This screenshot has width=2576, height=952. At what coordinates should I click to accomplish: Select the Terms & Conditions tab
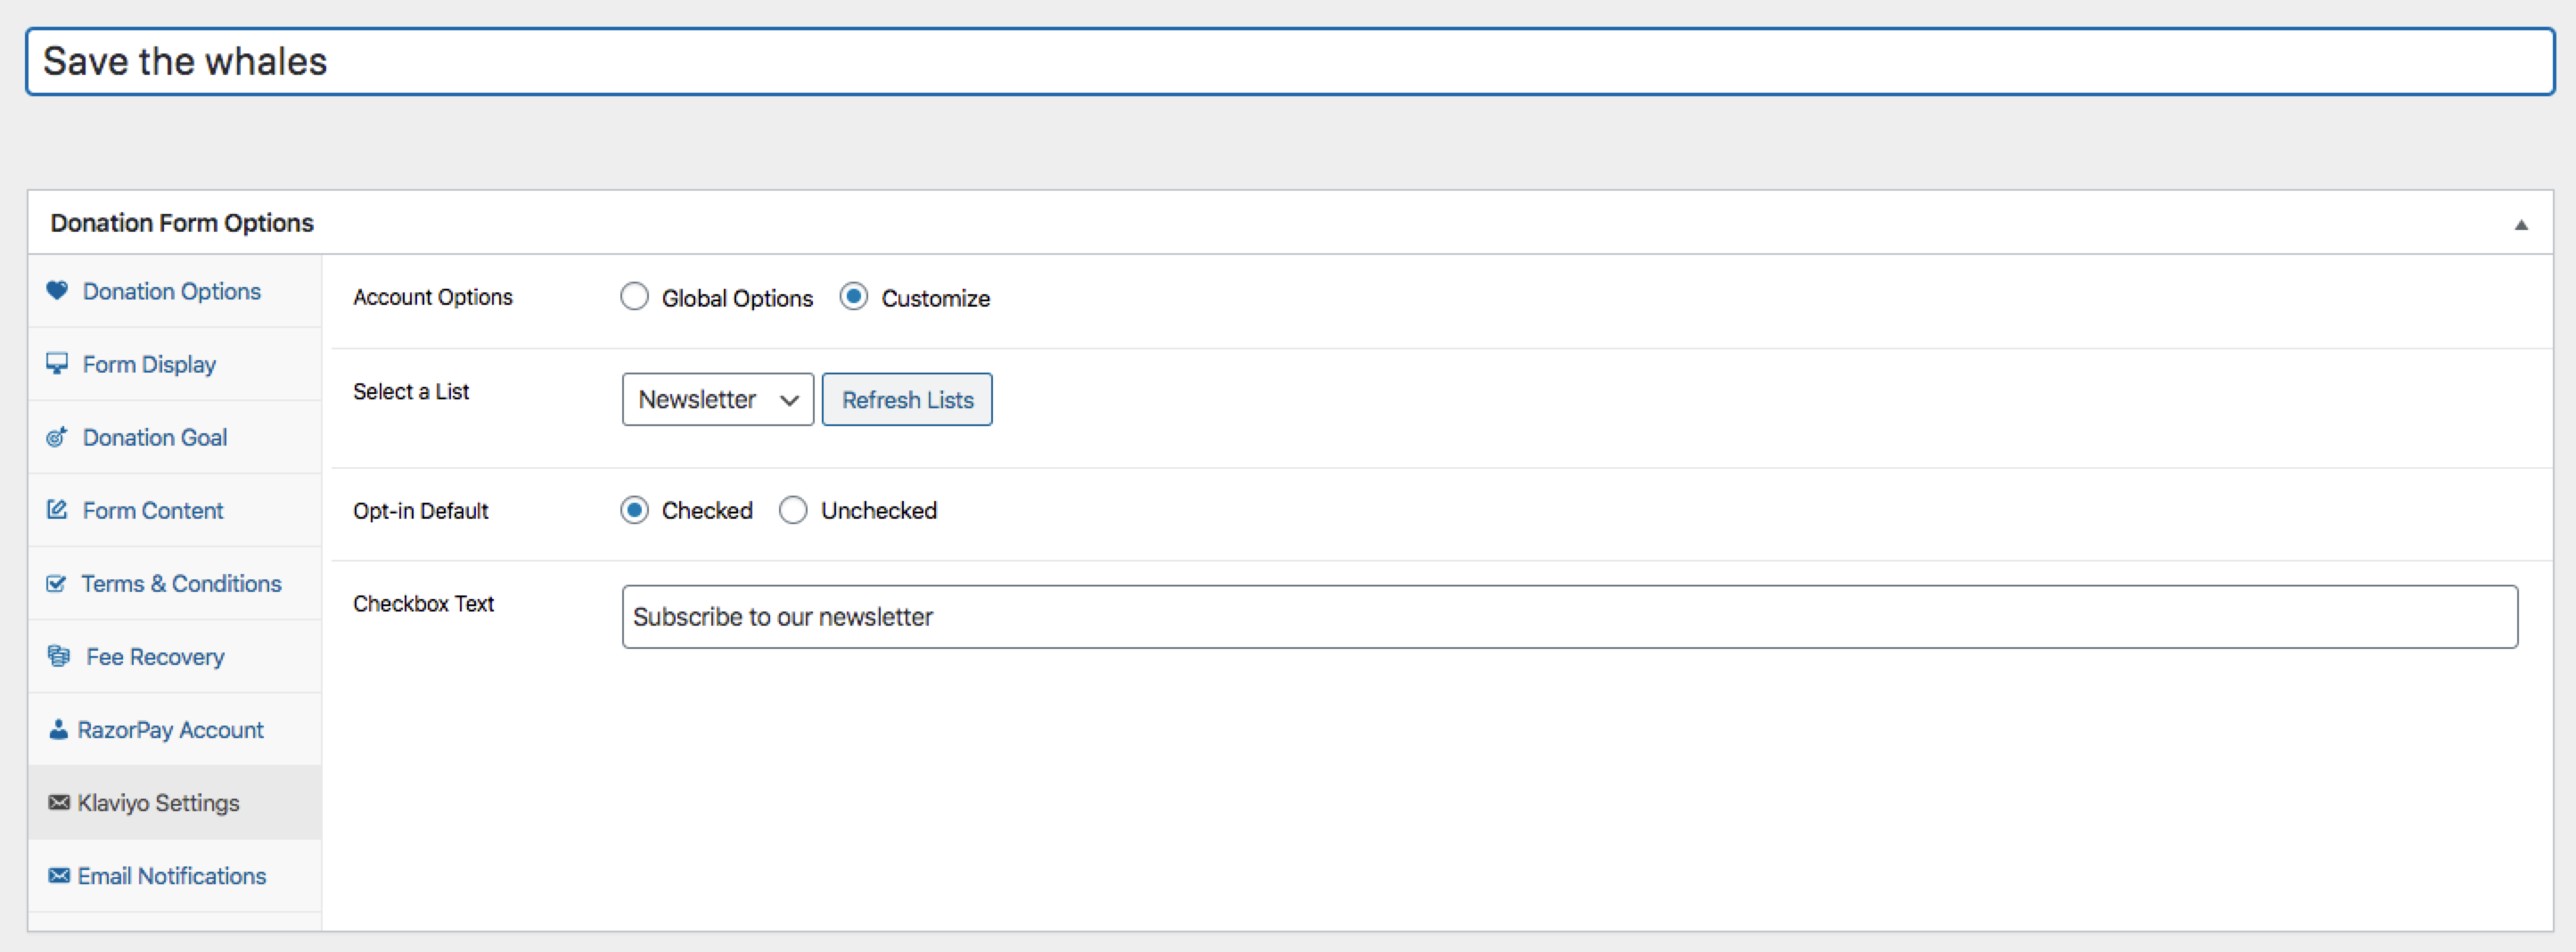pyautogui.click(x=175, y=583)
